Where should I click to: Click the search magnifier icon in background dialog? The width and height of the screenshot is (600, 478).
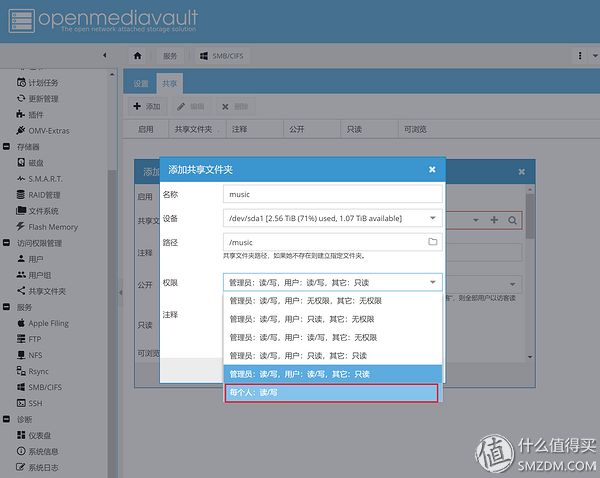point(512,220)
